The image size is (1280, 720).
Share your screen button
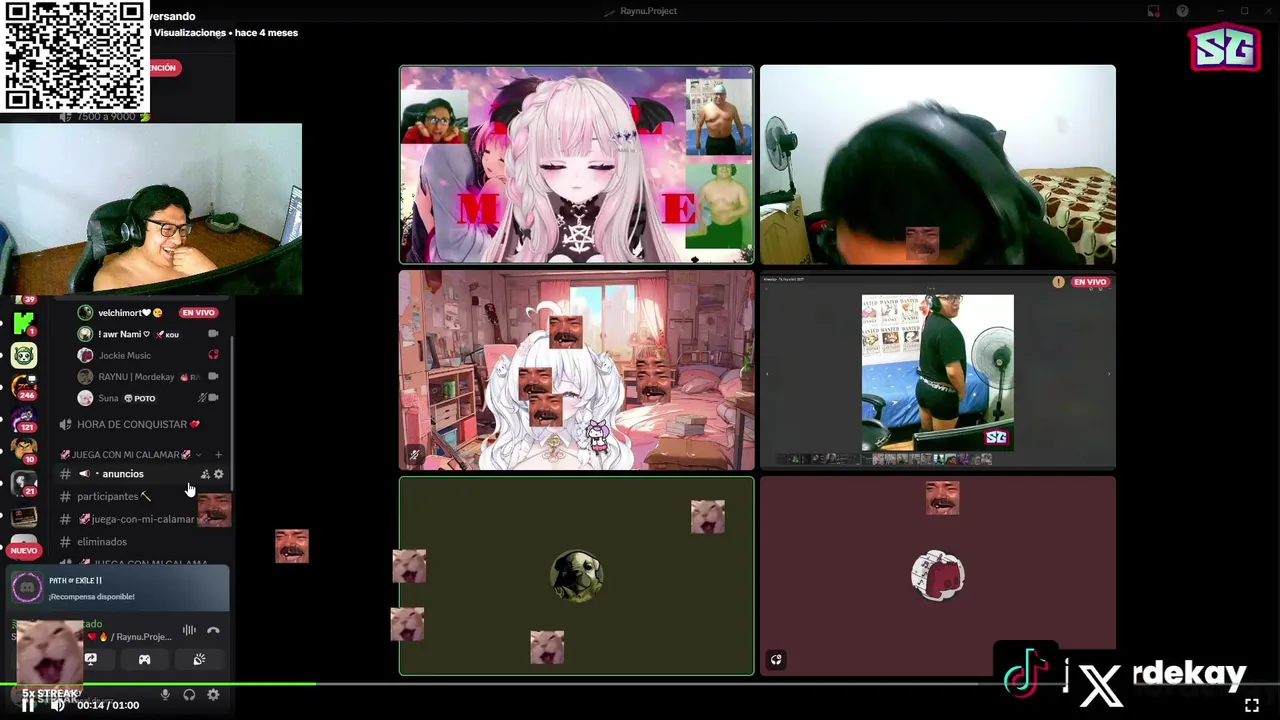pos(90,659)
